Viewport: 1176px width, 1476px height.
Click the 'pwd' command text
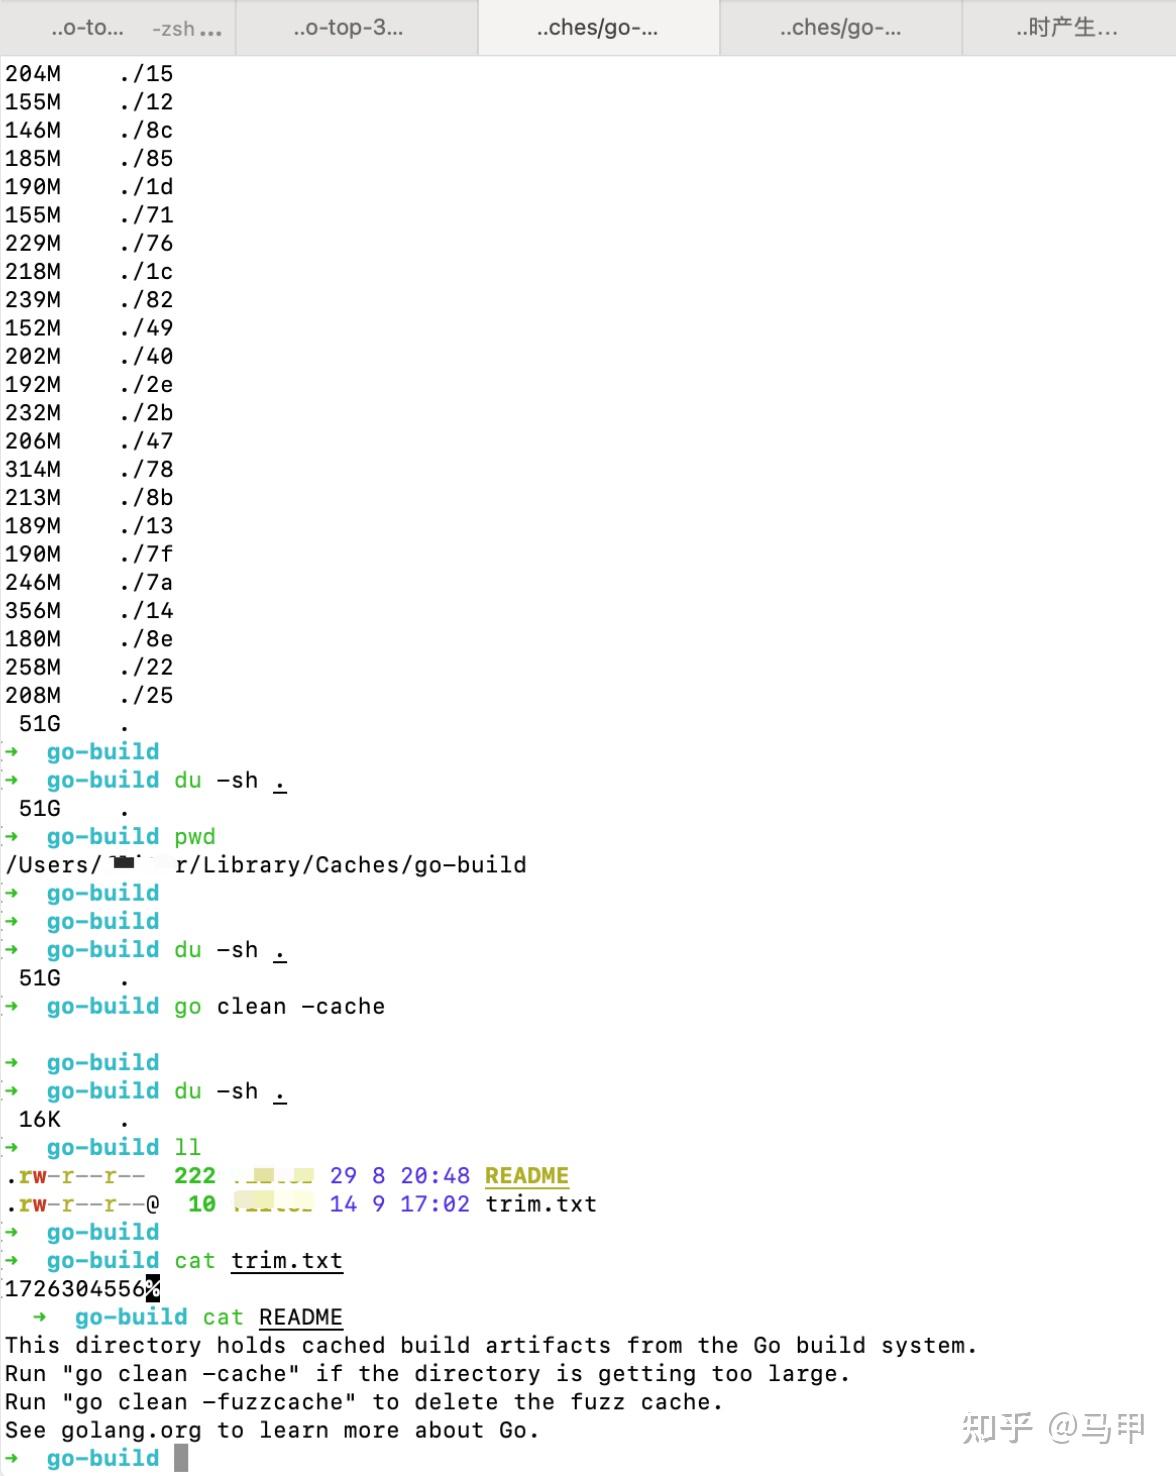pyautogui.click(x=195, y=837)
